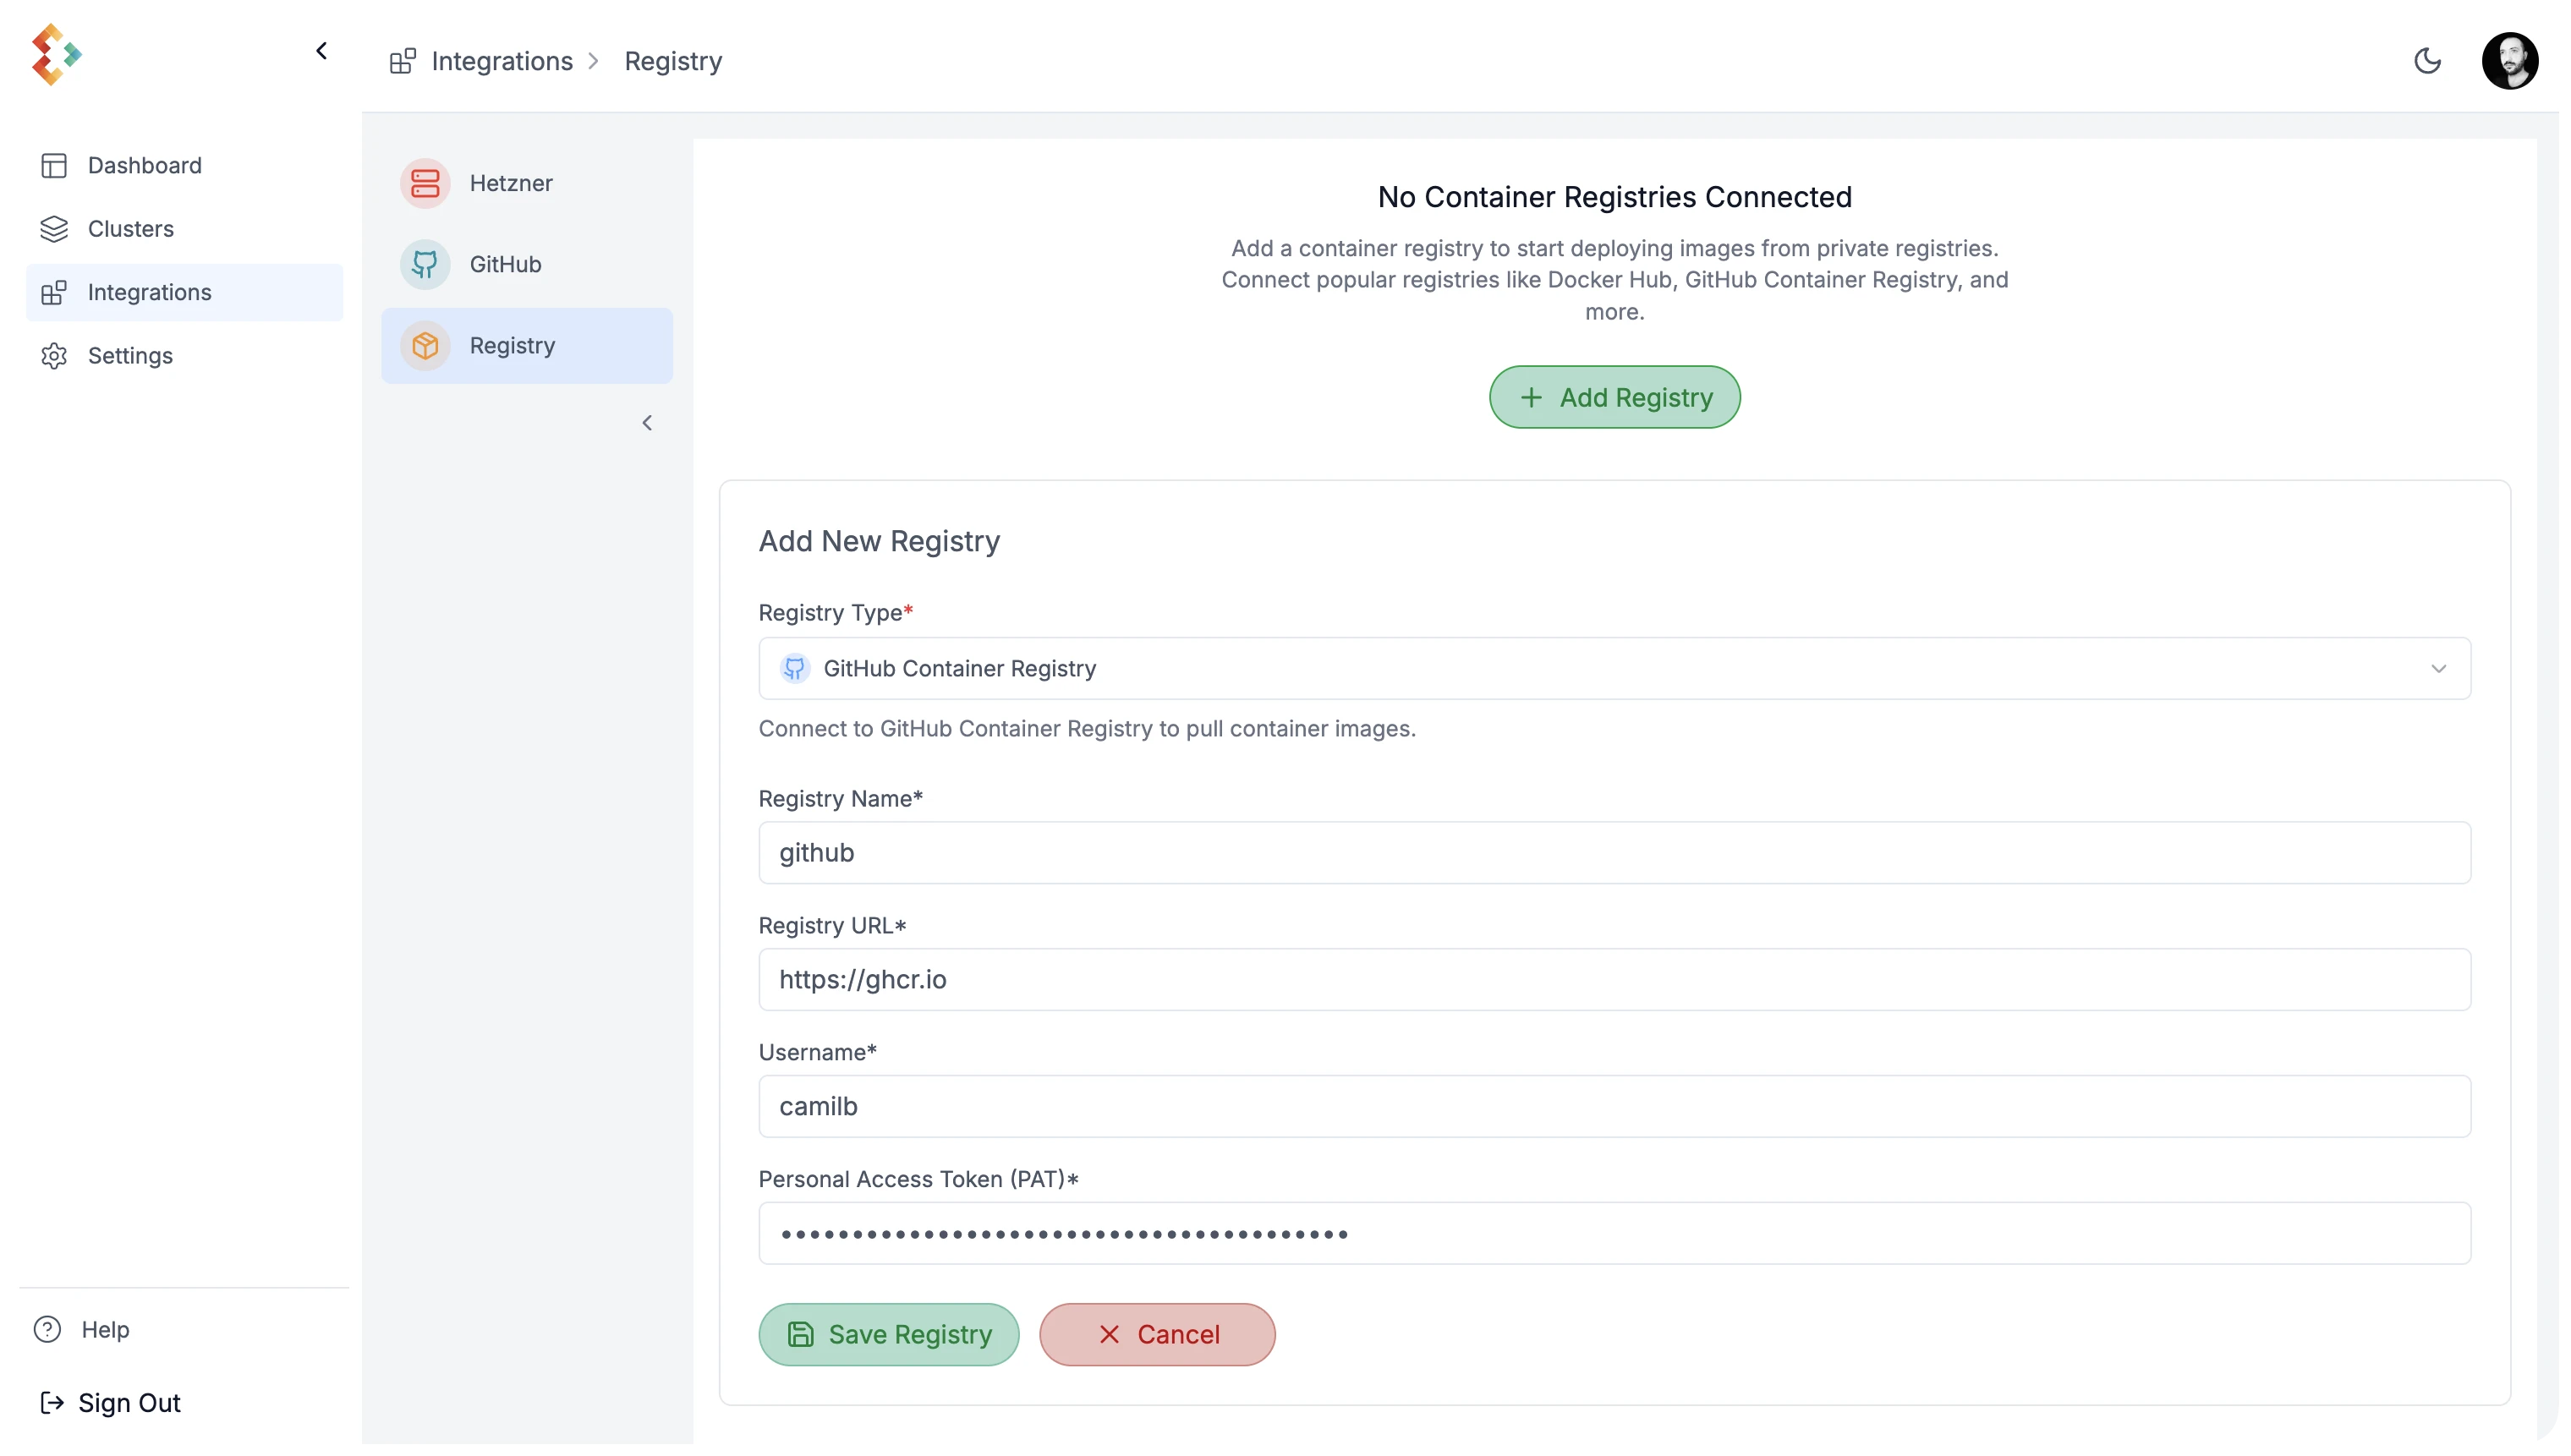Click the Clusters layers icon

point(54,230)
